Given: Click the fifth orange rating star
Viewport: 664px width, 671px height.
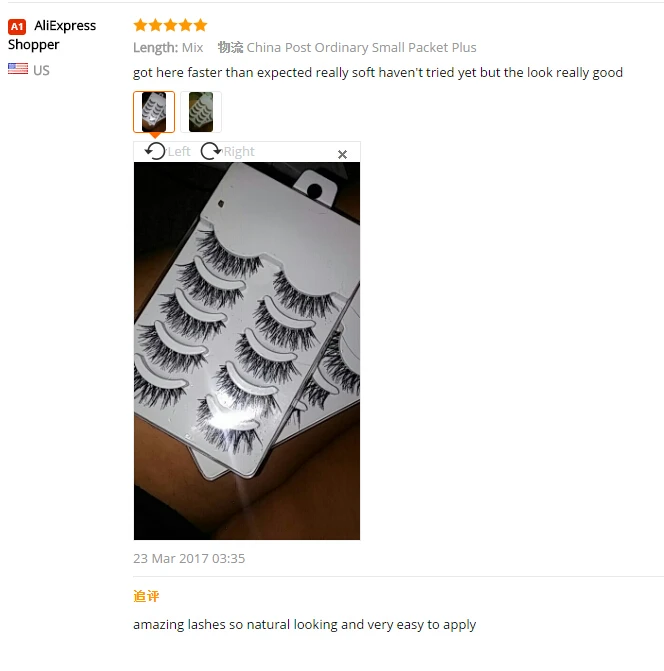Looking at the screenshot, I should 200,25.
